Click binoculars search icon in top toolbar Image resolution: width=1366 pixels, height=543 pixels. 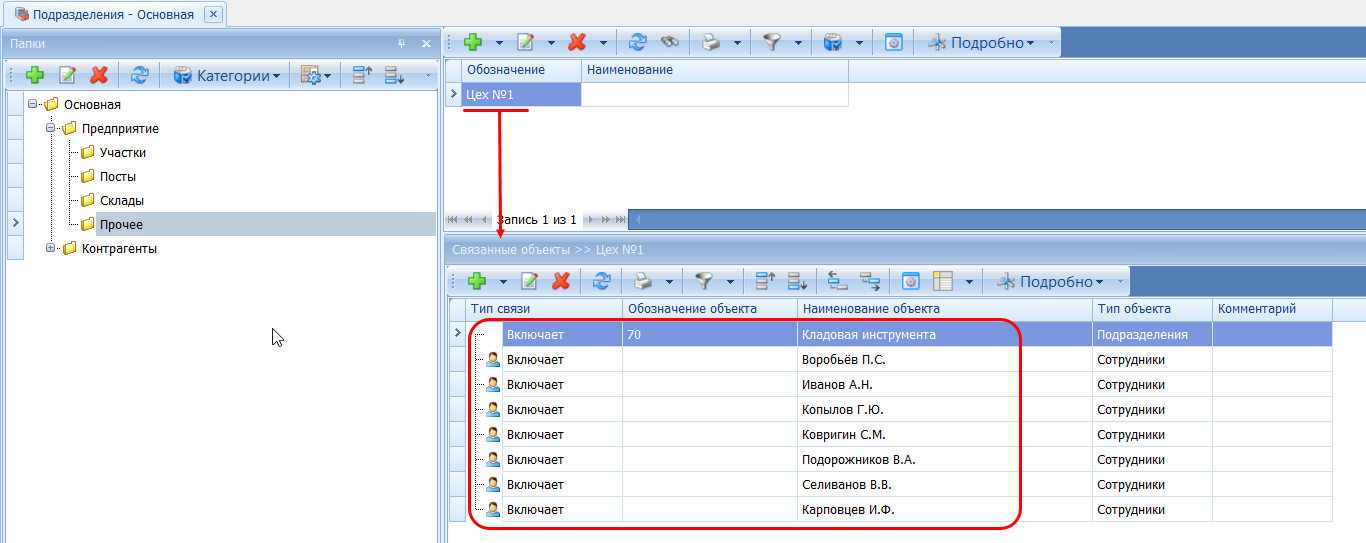pyautogui.click(x=669, y=42)
